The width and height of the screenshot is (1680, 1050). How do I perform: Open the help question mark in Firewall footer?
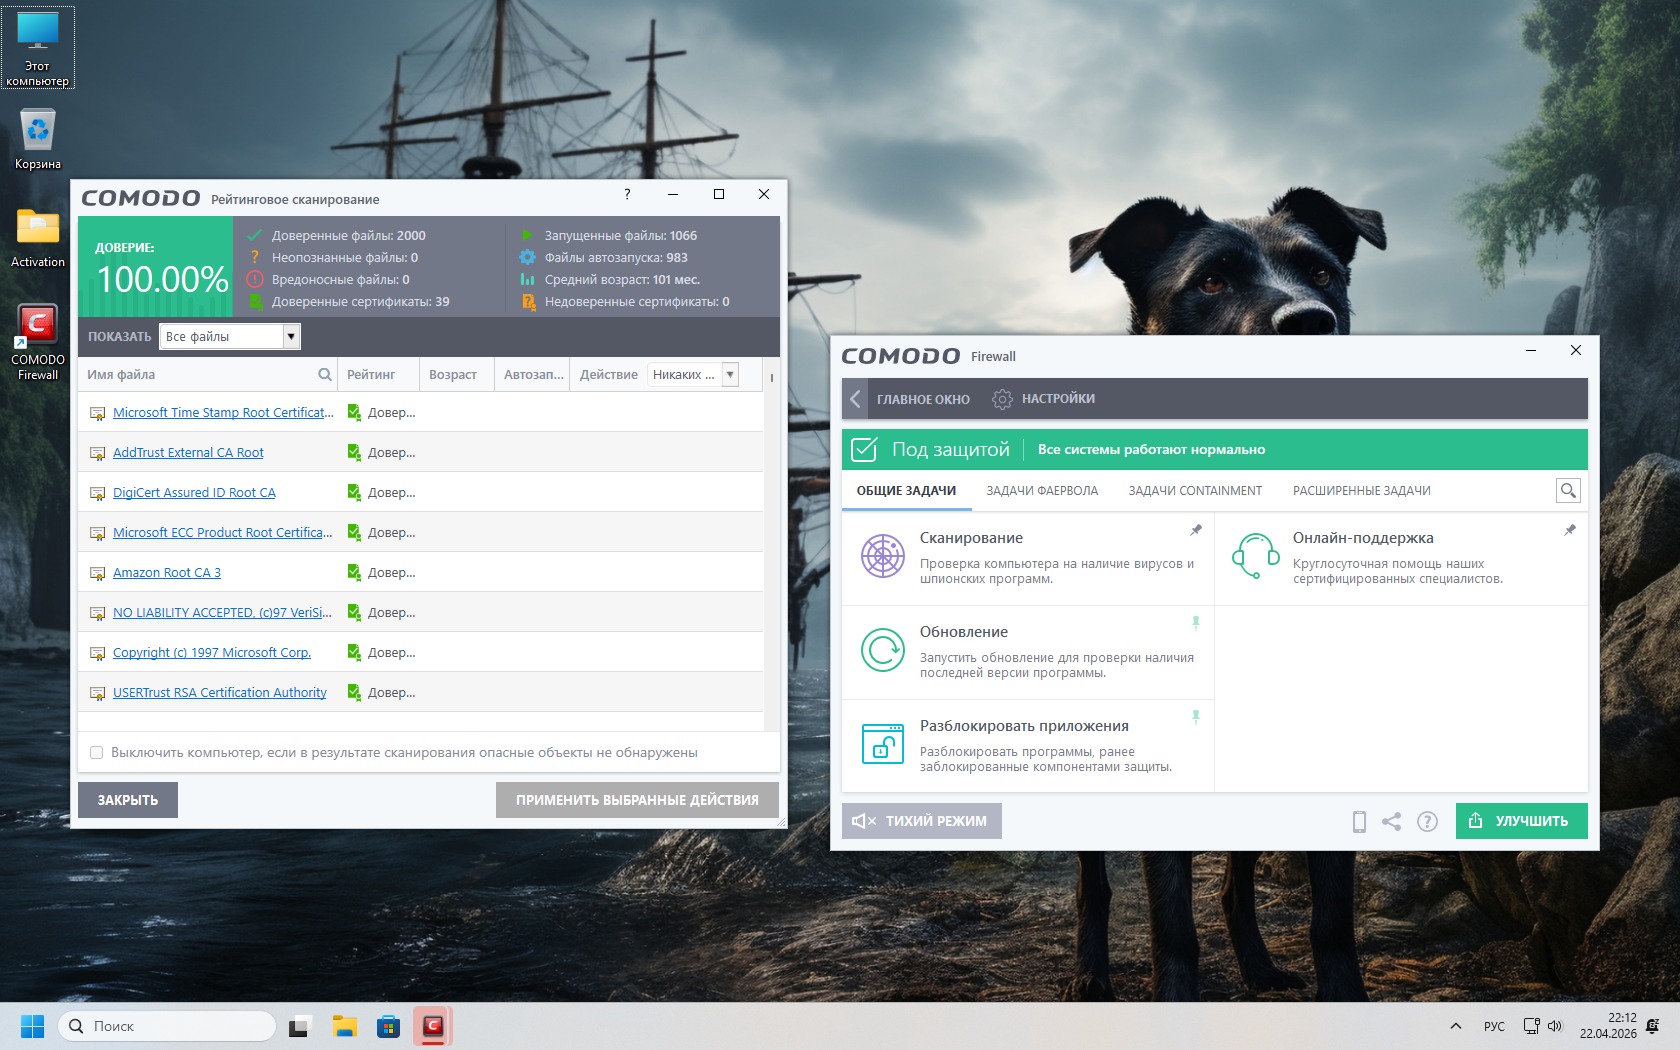pyautogui.click(x=1427, y=821)
